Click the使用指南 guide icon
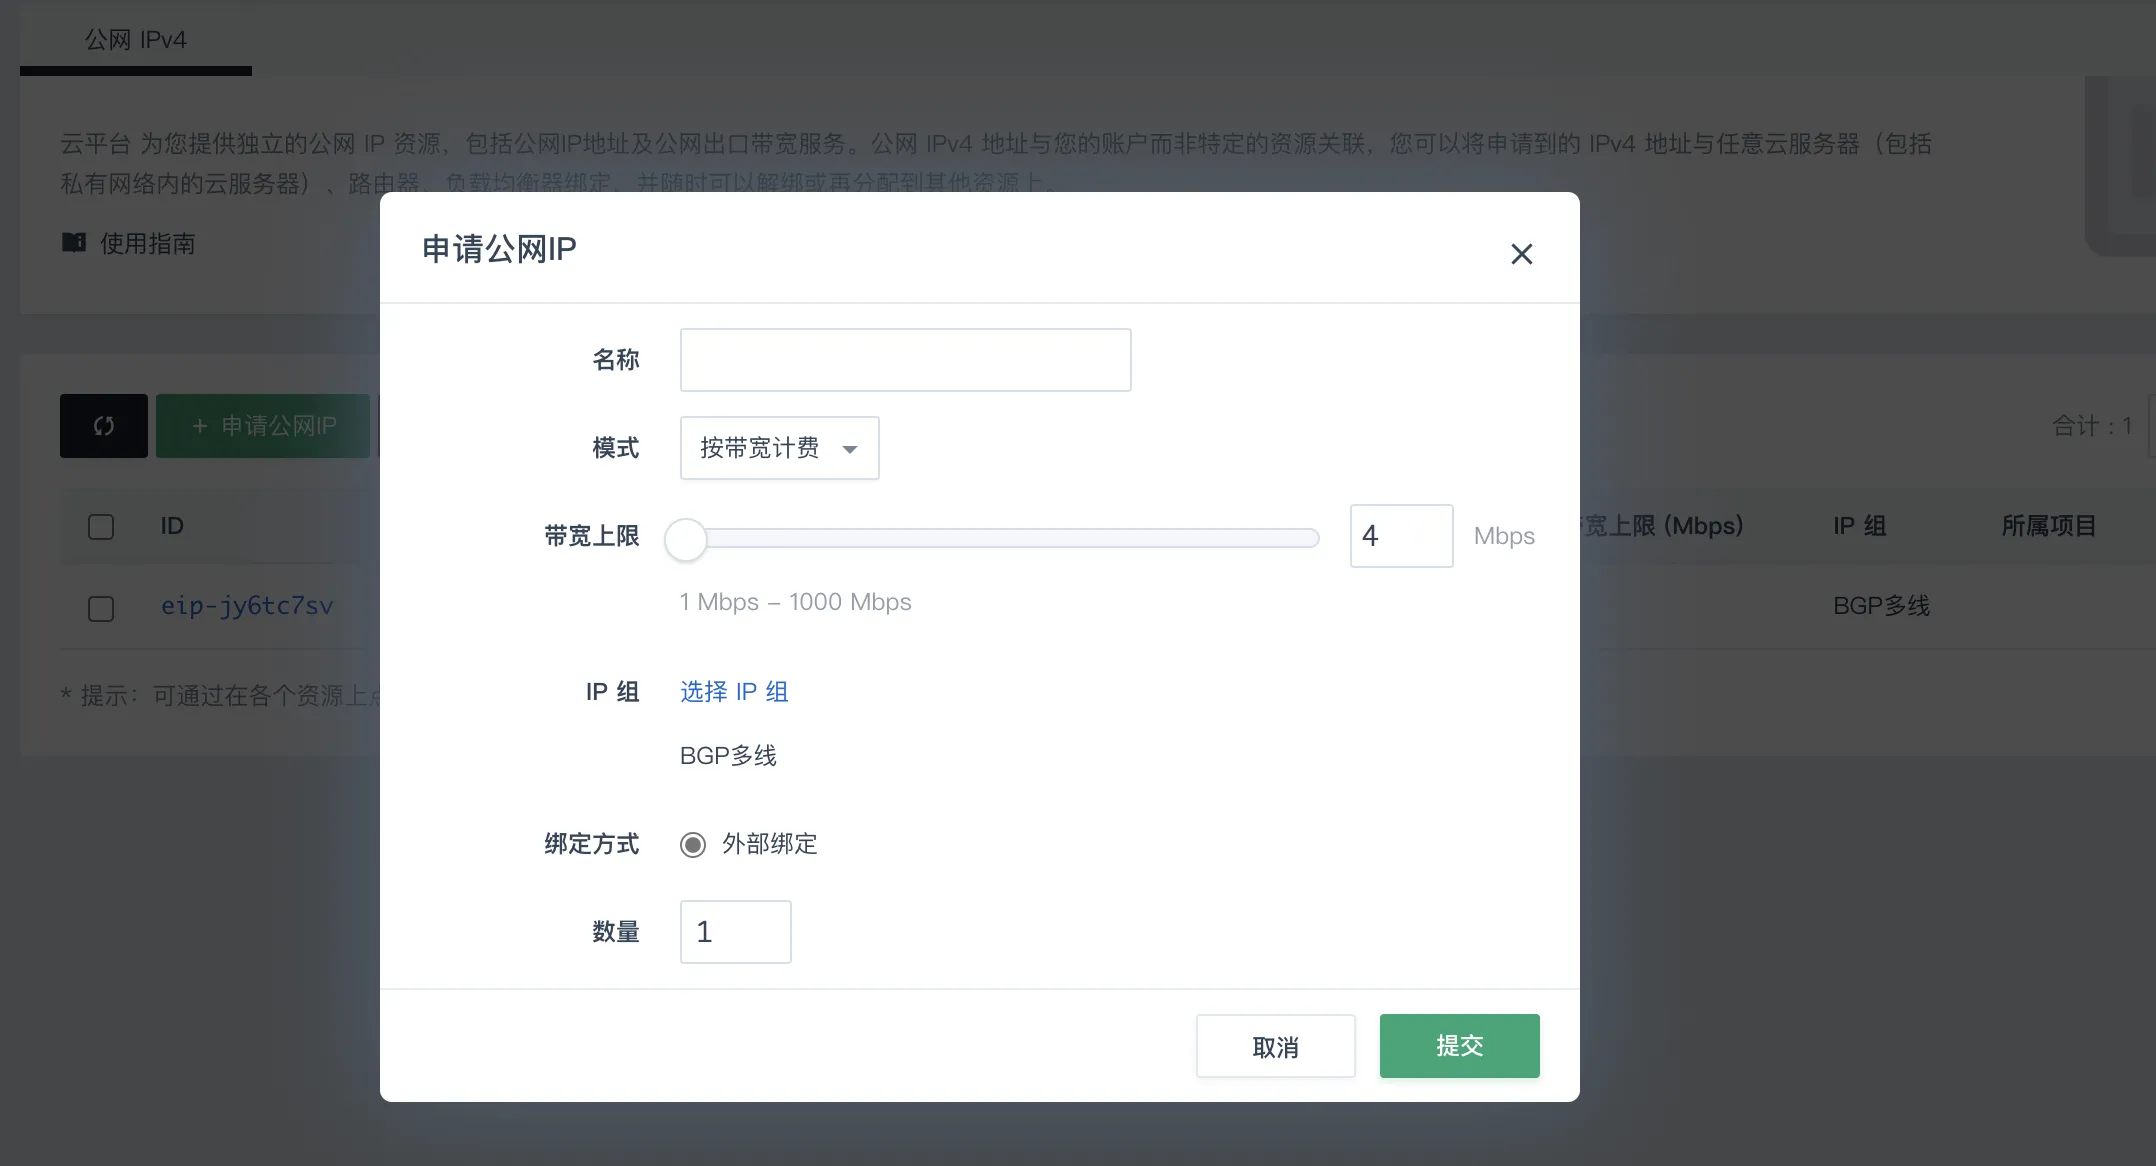This screenshot has width=2156, height=1166. pos(72,241)
